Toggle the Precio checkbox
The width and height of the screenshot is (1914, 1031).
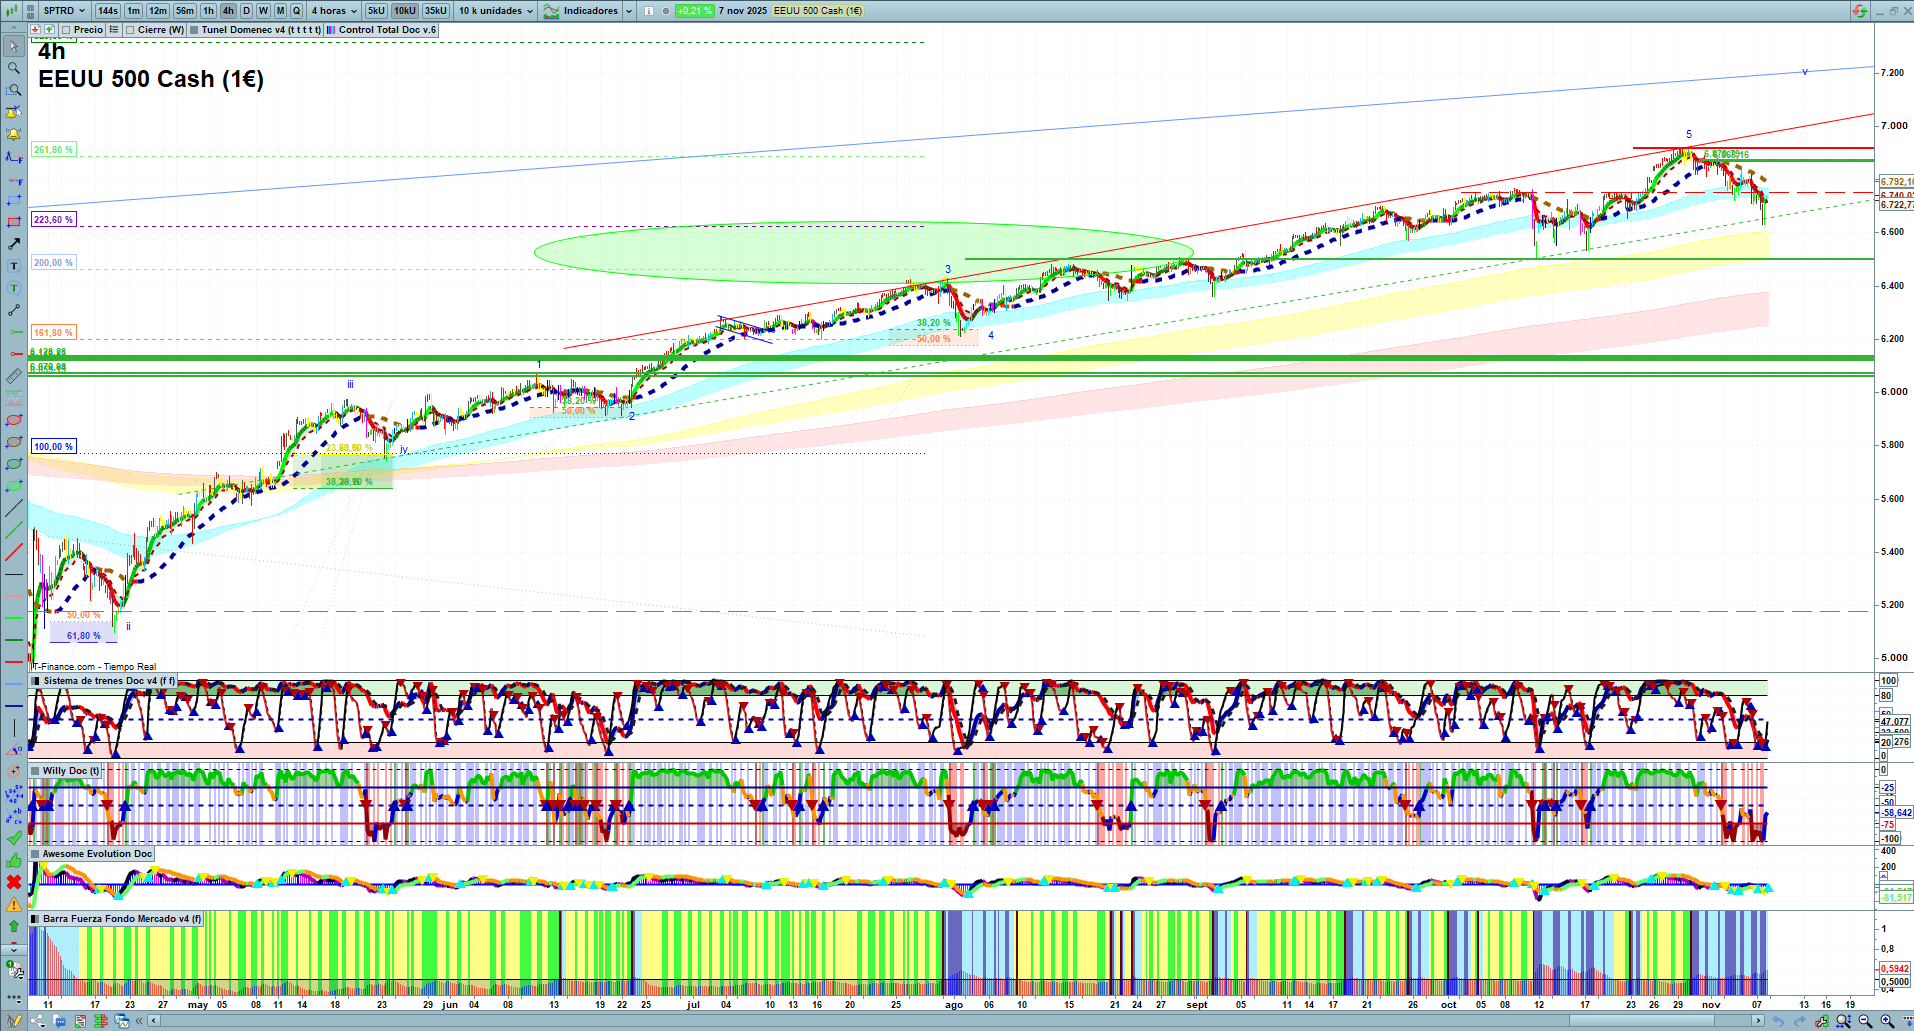pos(66,30)
